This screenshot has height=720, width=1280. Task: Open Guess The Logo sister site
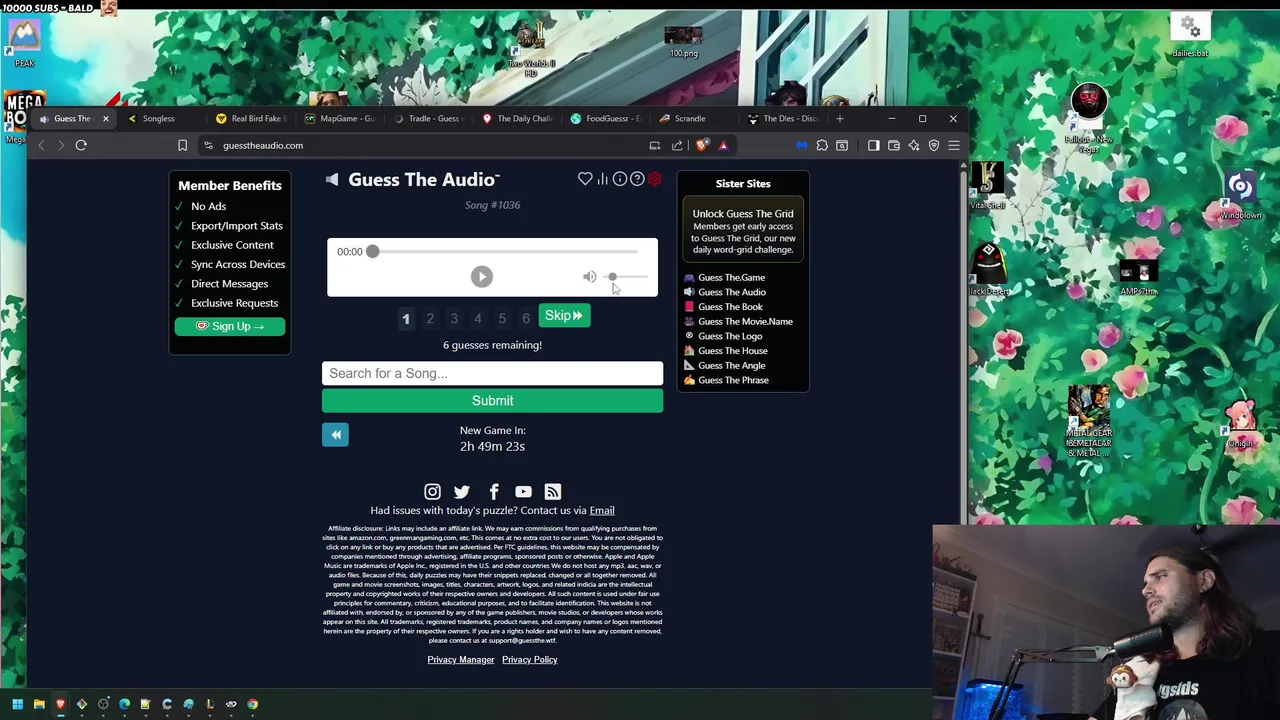729,336
